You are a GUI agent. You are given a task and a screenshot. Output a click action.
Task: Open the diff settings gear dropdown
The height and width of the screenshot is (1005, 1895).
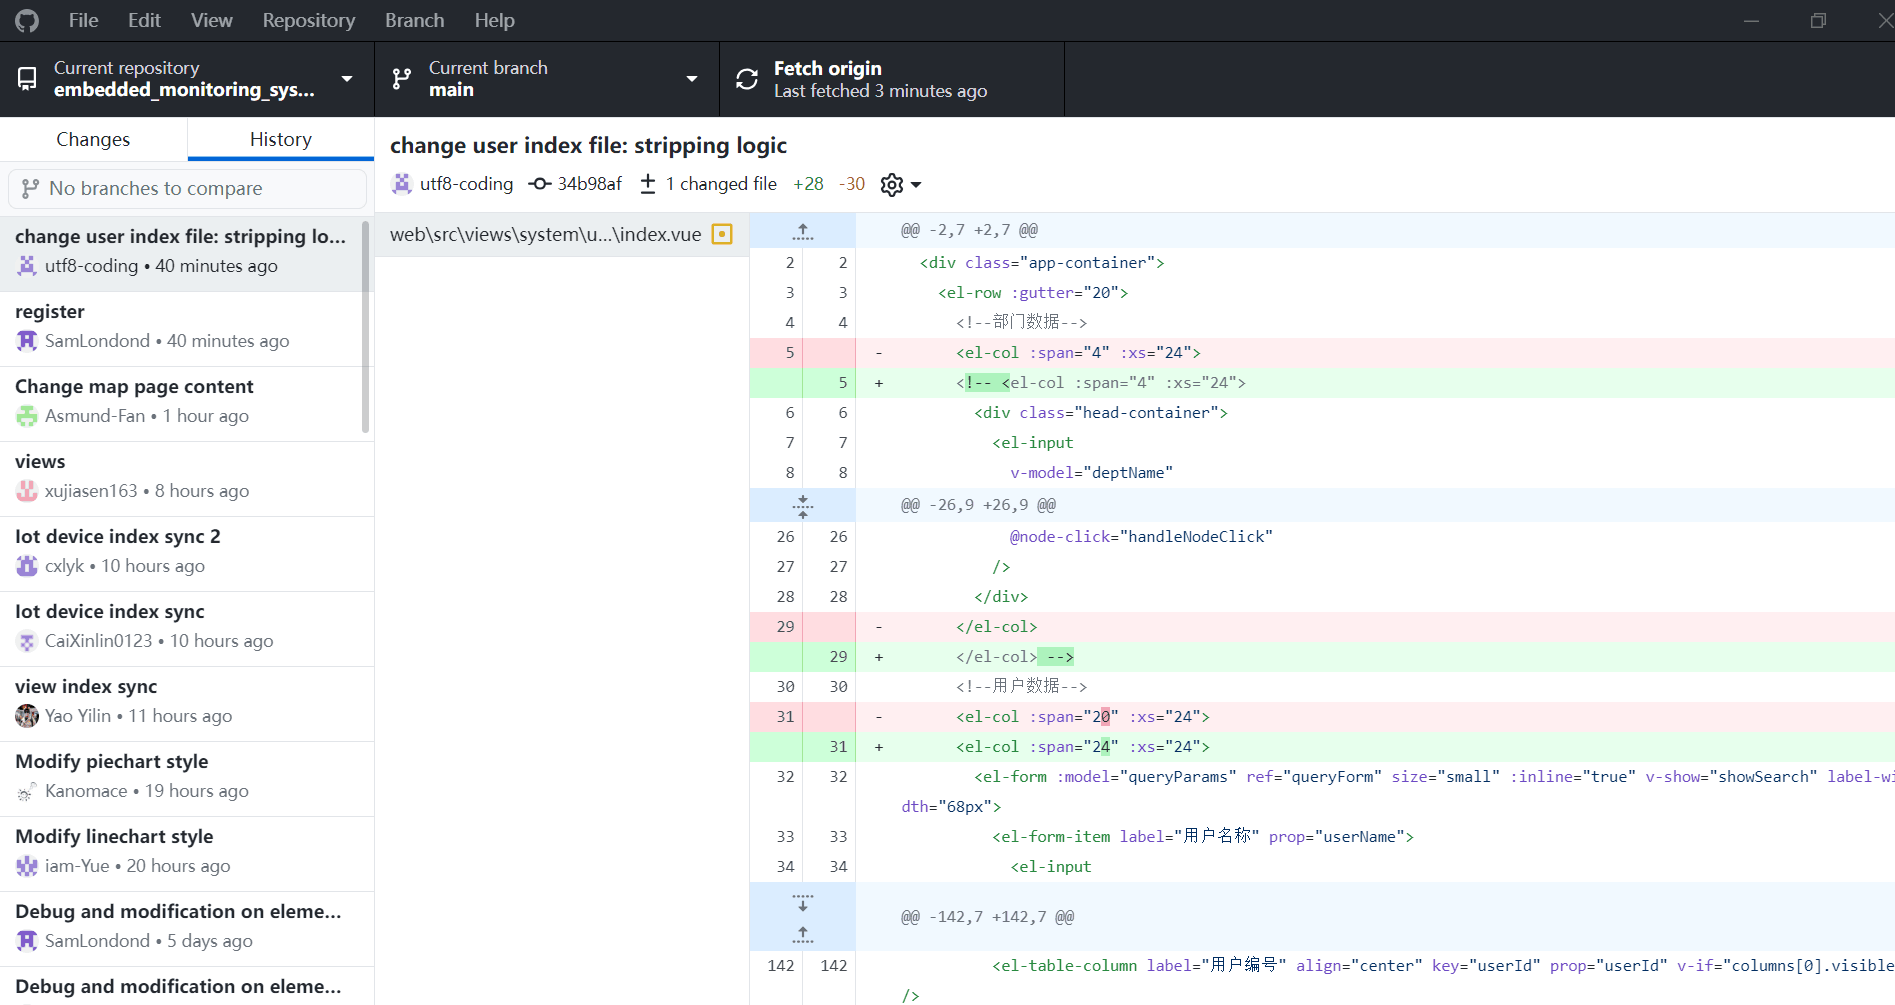[x=901, y=184]
